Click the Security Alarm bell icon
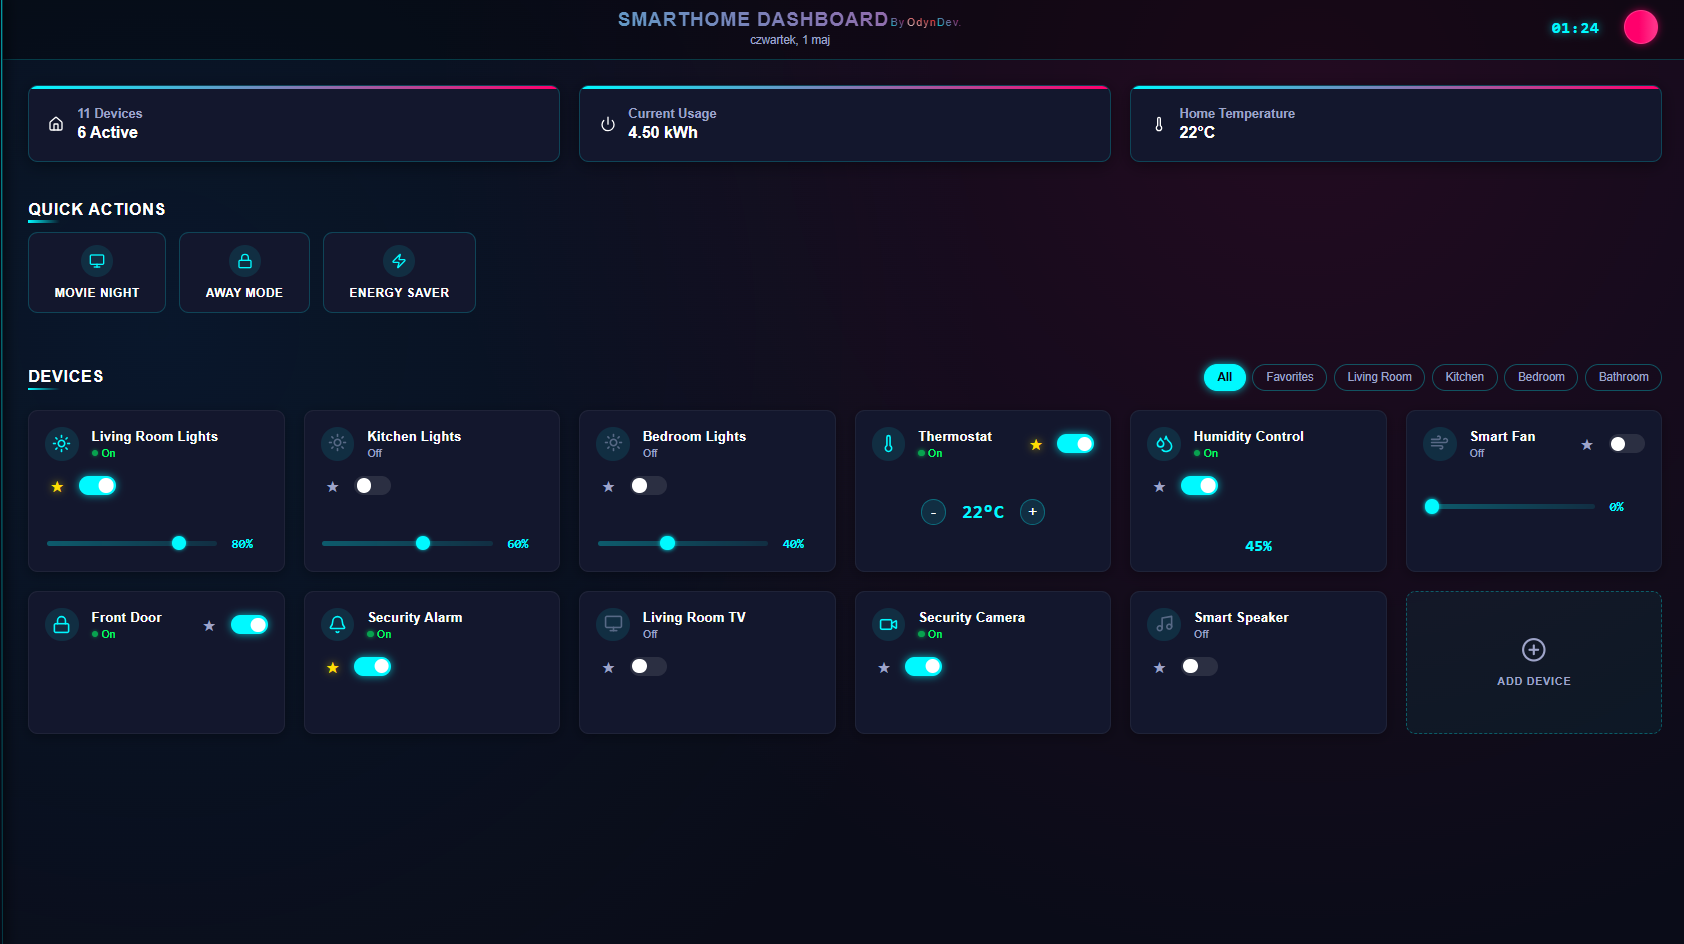The width and height of the screenshot is (1684, 944). coord(338,625)
